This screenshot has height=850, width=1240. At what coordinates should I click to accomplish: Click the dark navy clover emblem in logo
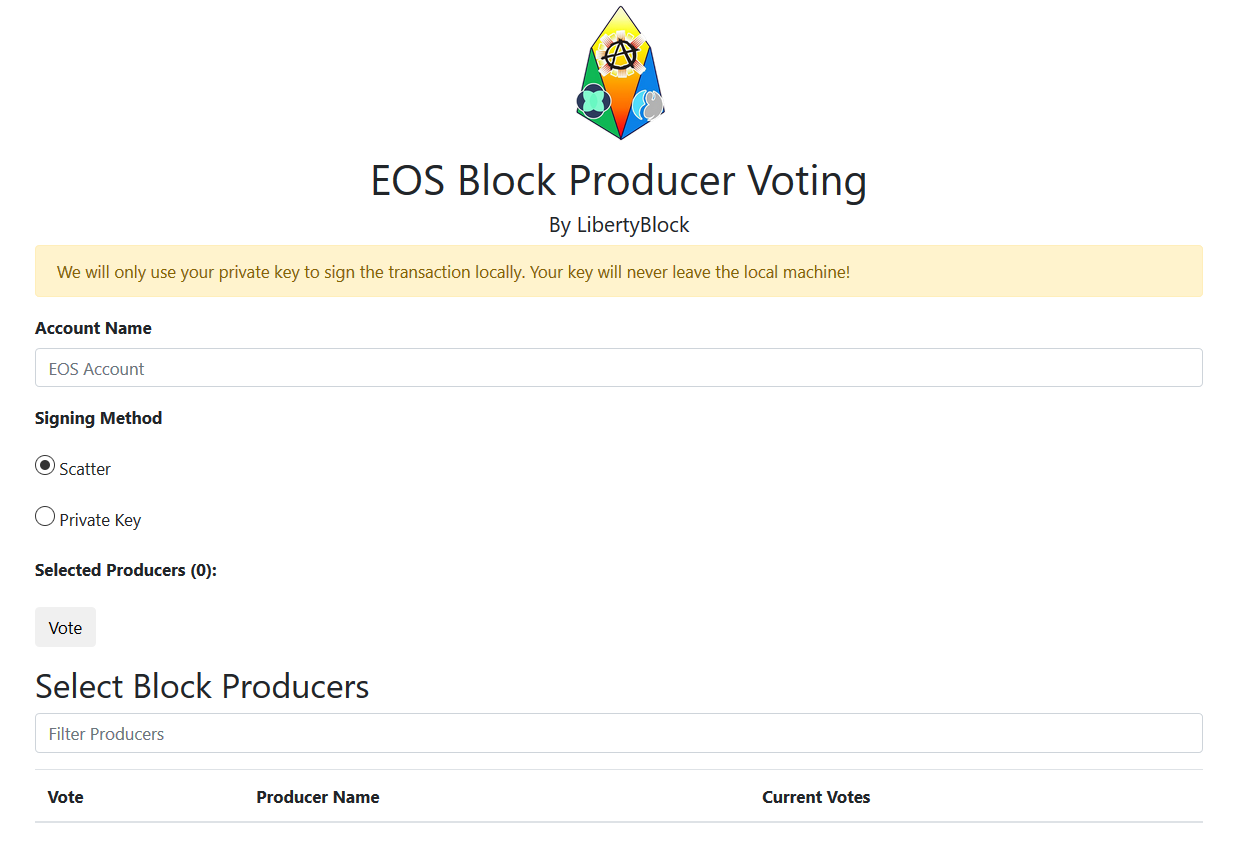click(592, 101)
